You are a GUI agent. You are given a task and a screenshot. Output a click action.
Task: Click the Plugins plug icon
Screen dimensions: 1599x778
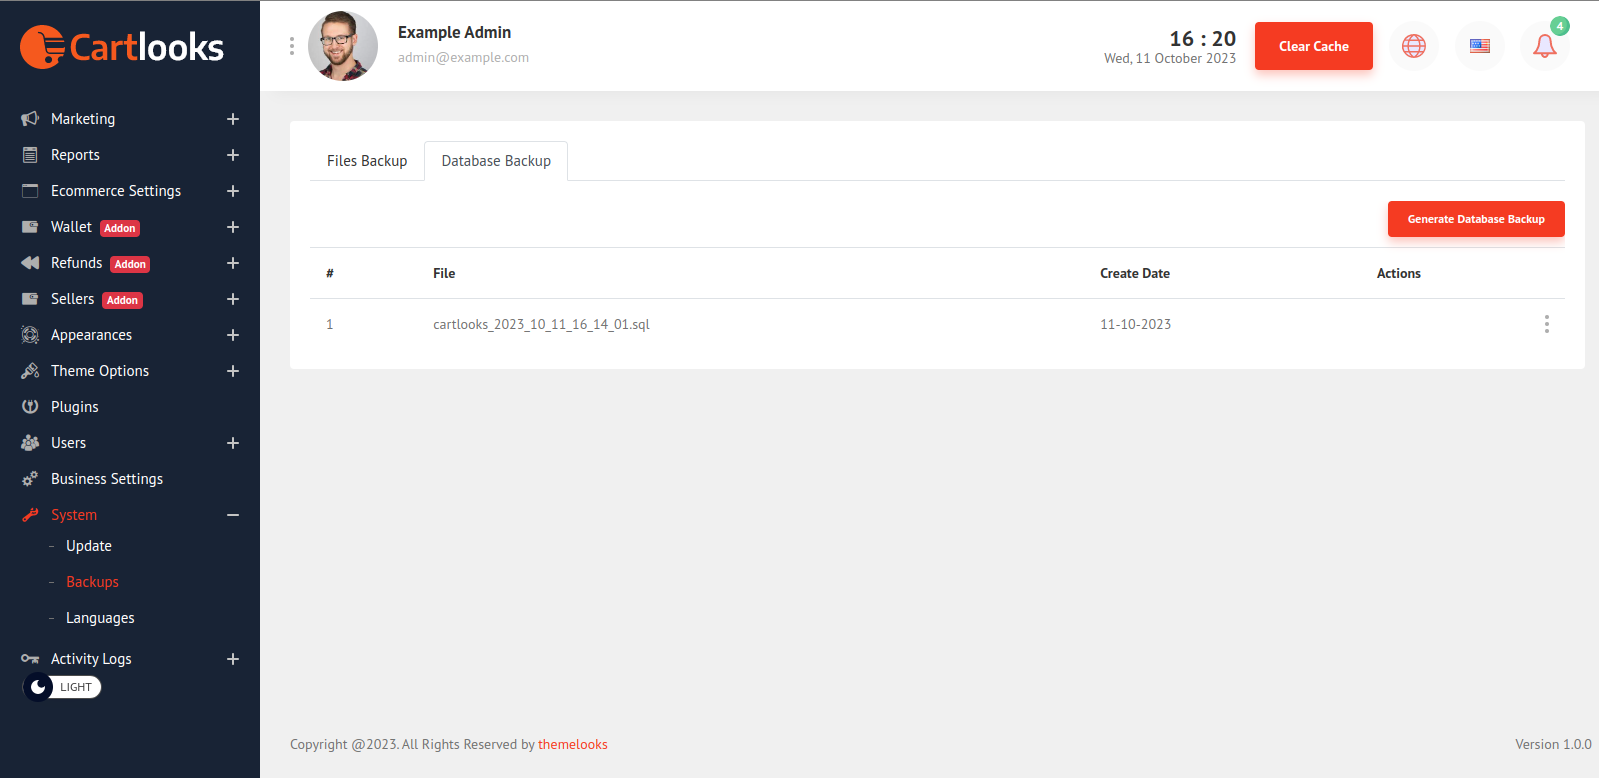tap(30, 407)
